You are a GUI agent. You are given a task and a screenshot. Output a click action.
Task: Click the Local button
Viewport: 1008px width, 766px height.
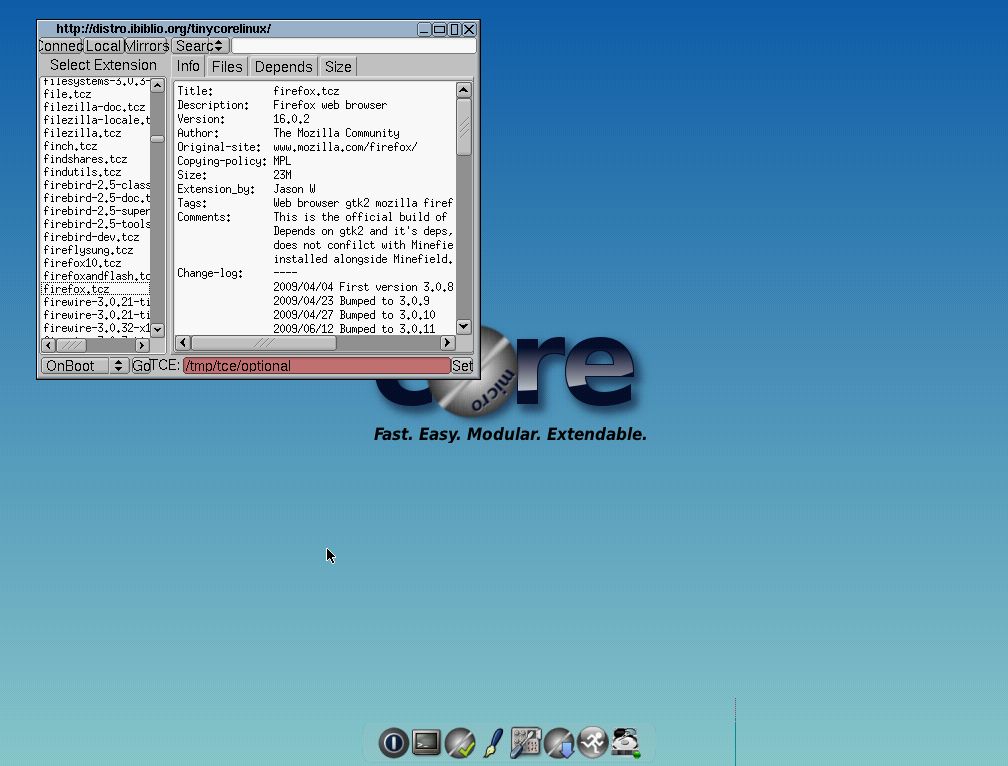(x=103, y=46)
